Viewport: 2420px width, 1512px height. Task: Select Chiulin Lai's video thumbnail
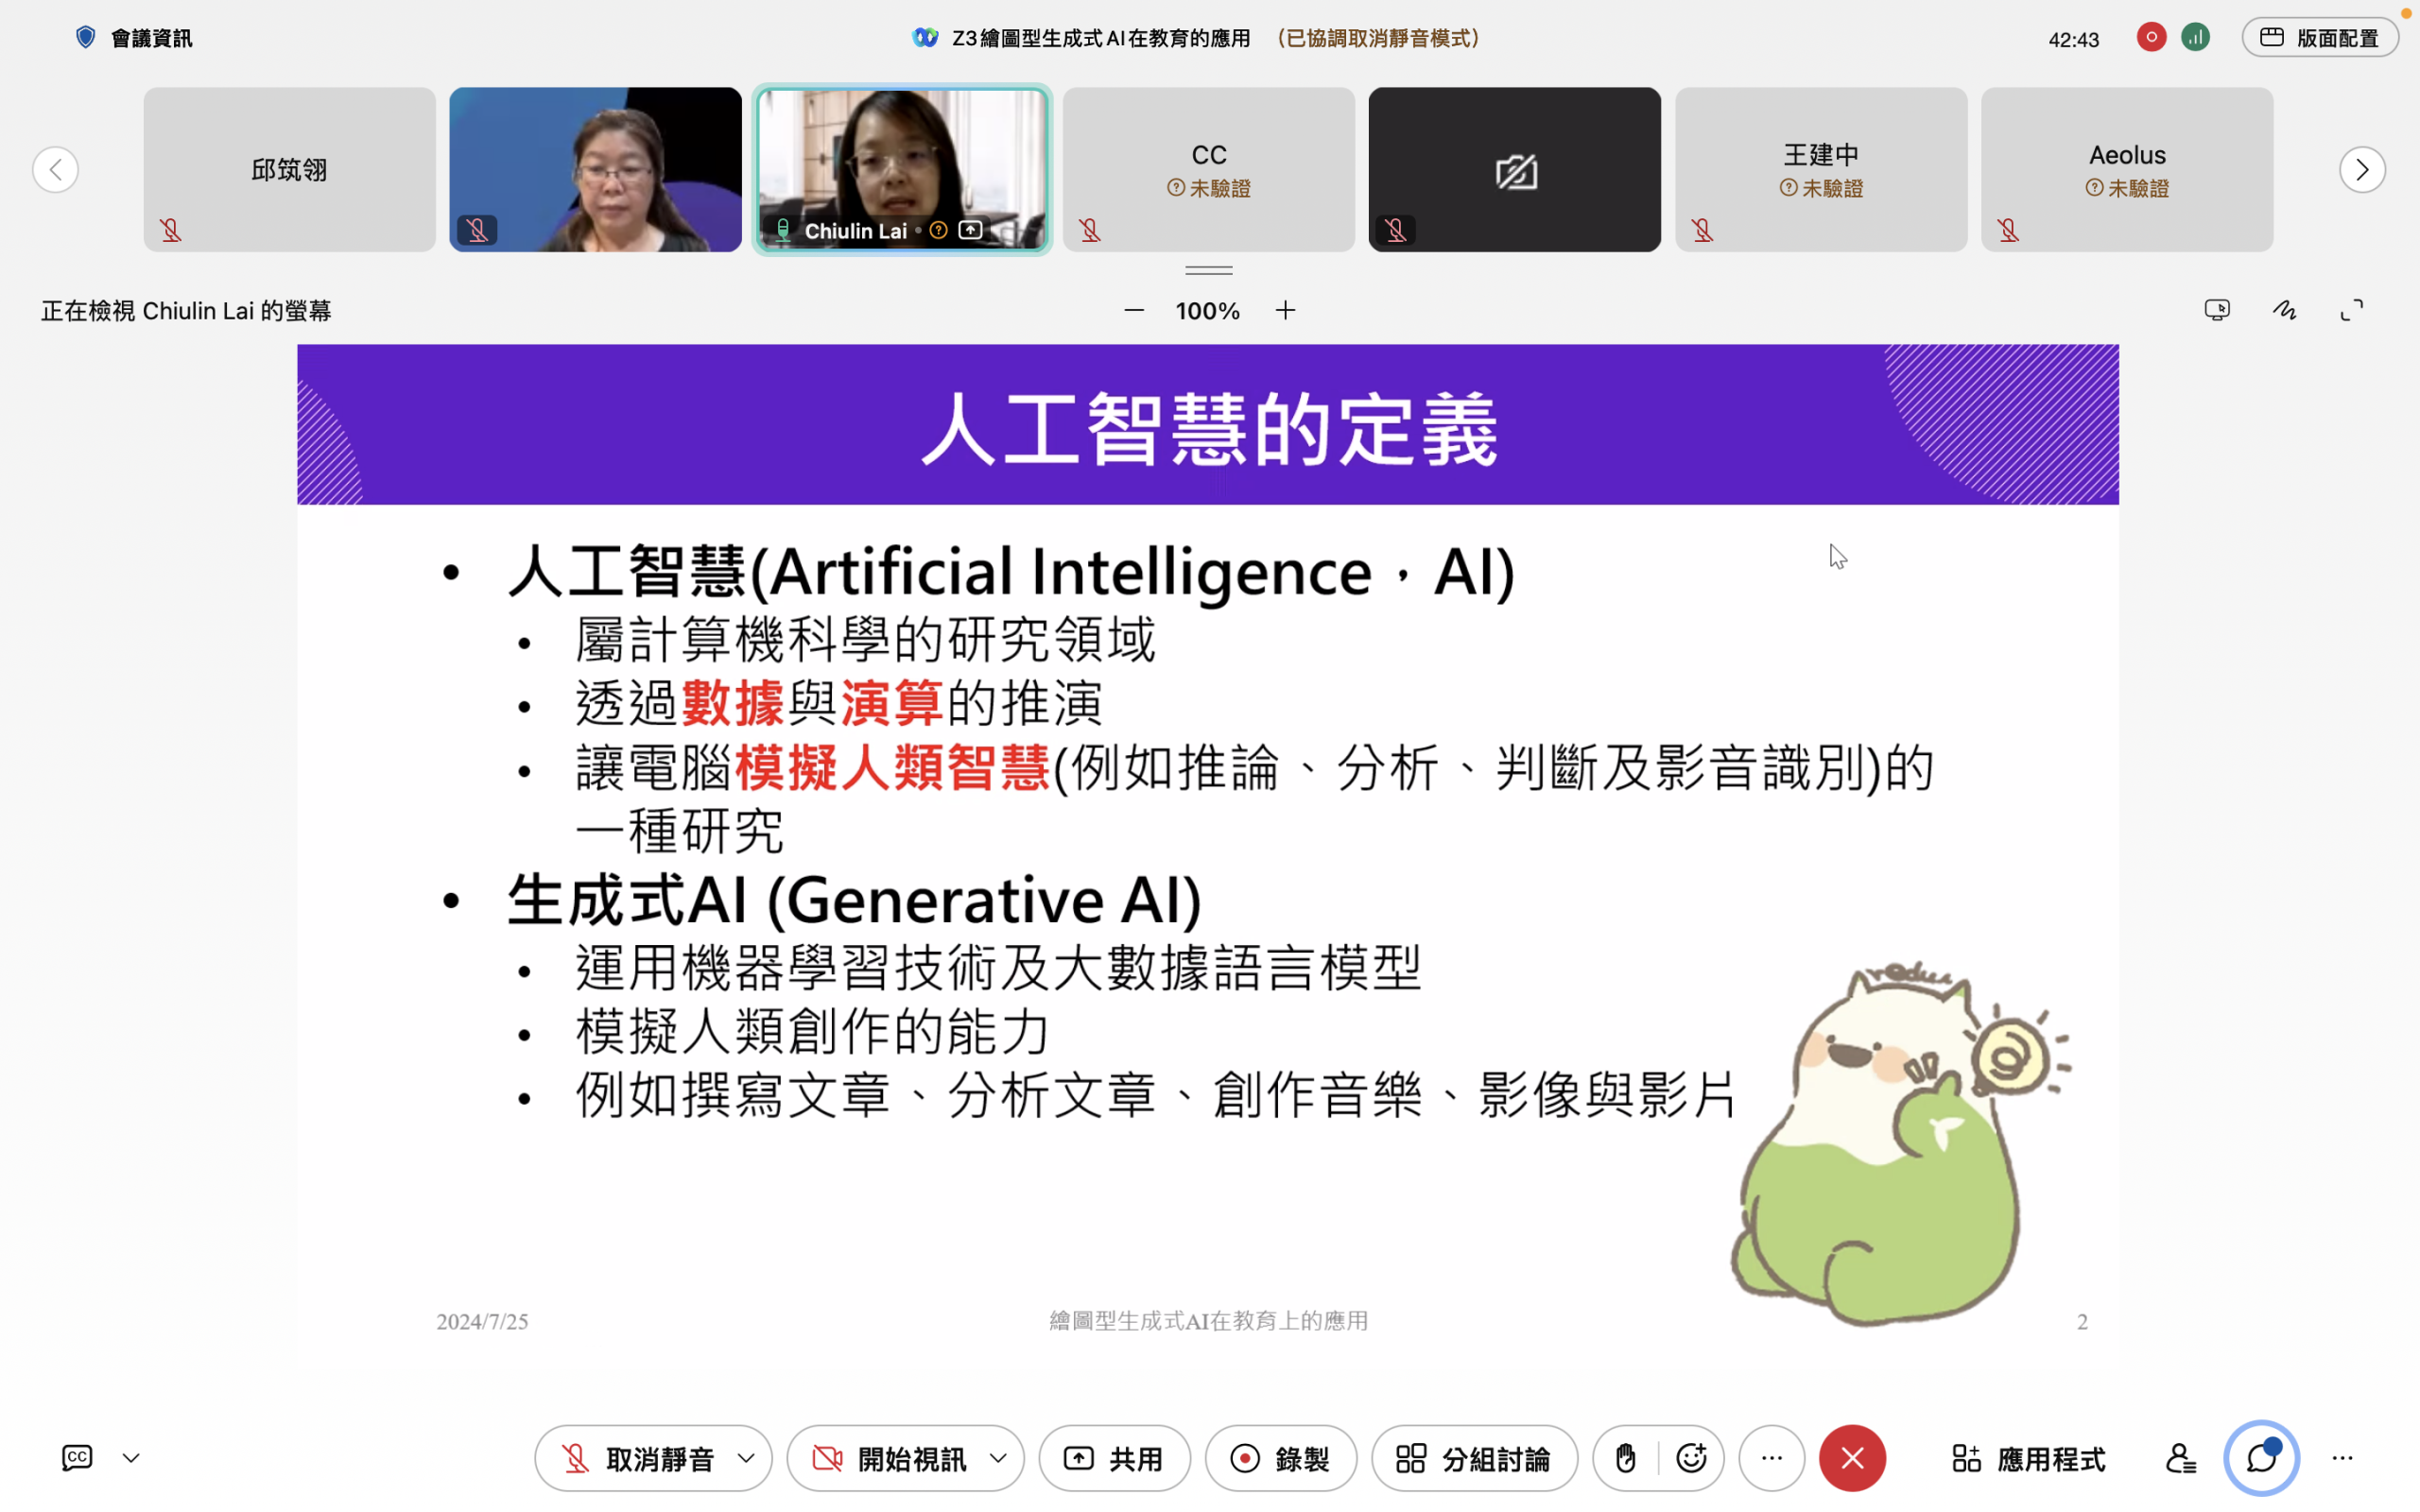902,169
